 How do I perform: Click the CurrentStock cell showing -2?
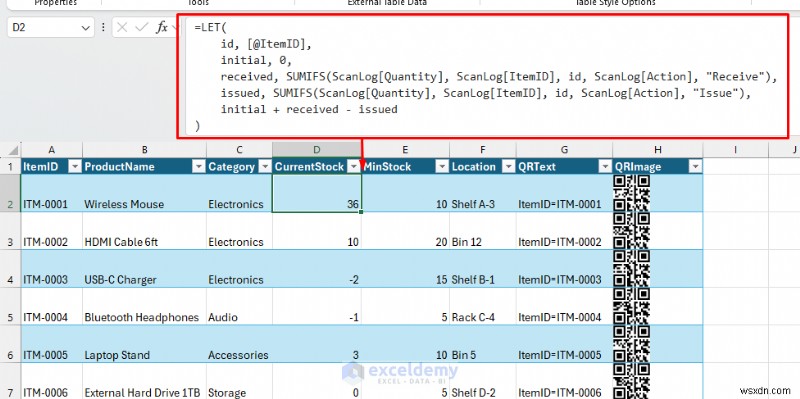pos(317,269)
